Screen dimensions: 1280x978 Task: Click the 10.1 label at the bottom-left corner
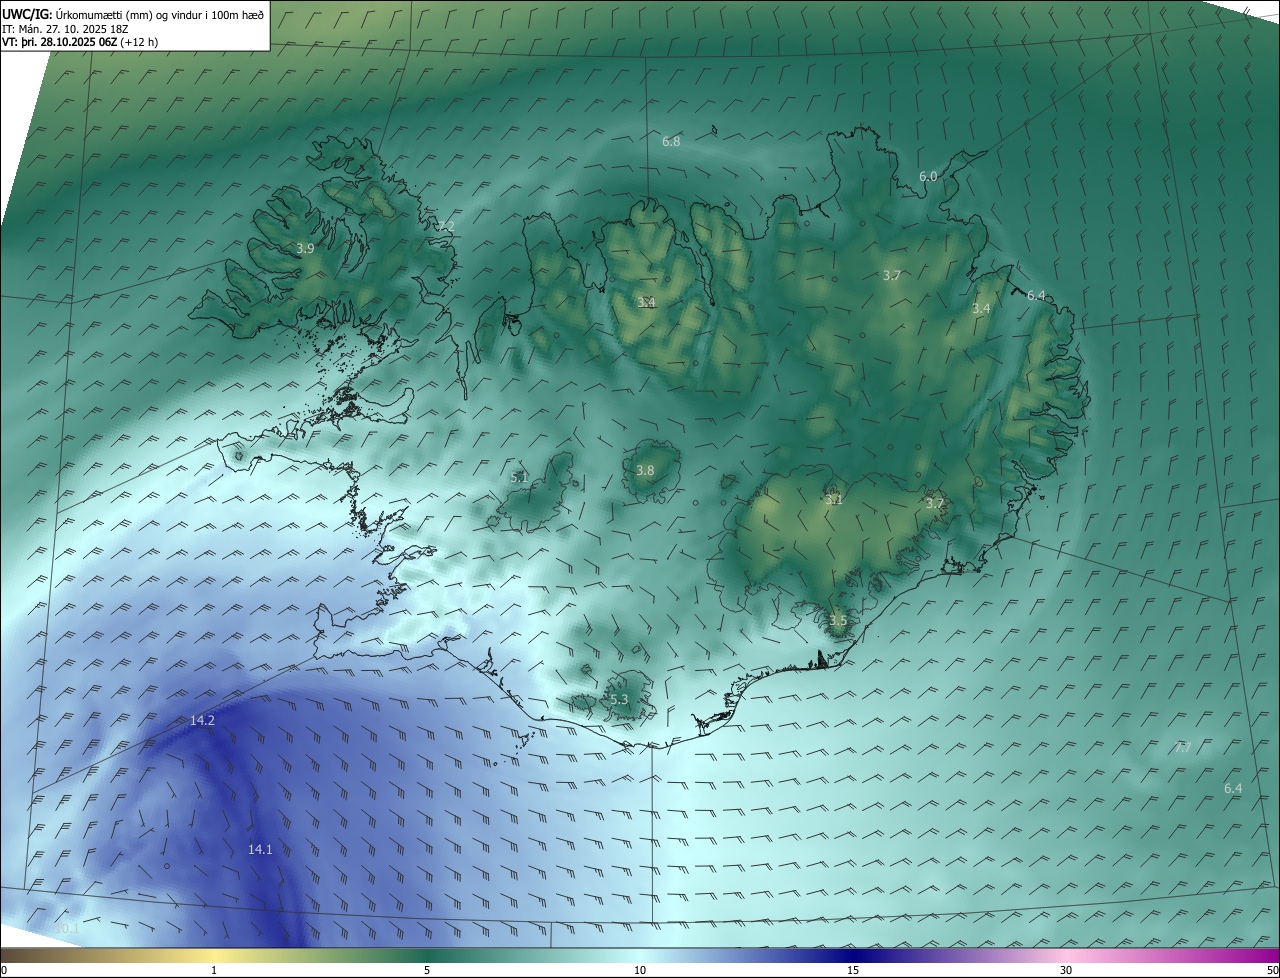(x=67, y=929)
